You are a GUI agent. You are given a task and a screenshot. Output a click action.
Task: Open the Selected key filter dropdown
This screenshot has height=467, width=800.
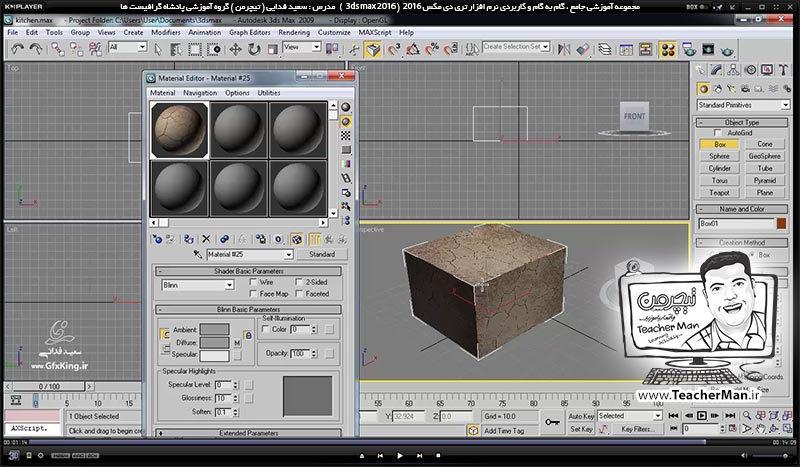click(657, 416)
